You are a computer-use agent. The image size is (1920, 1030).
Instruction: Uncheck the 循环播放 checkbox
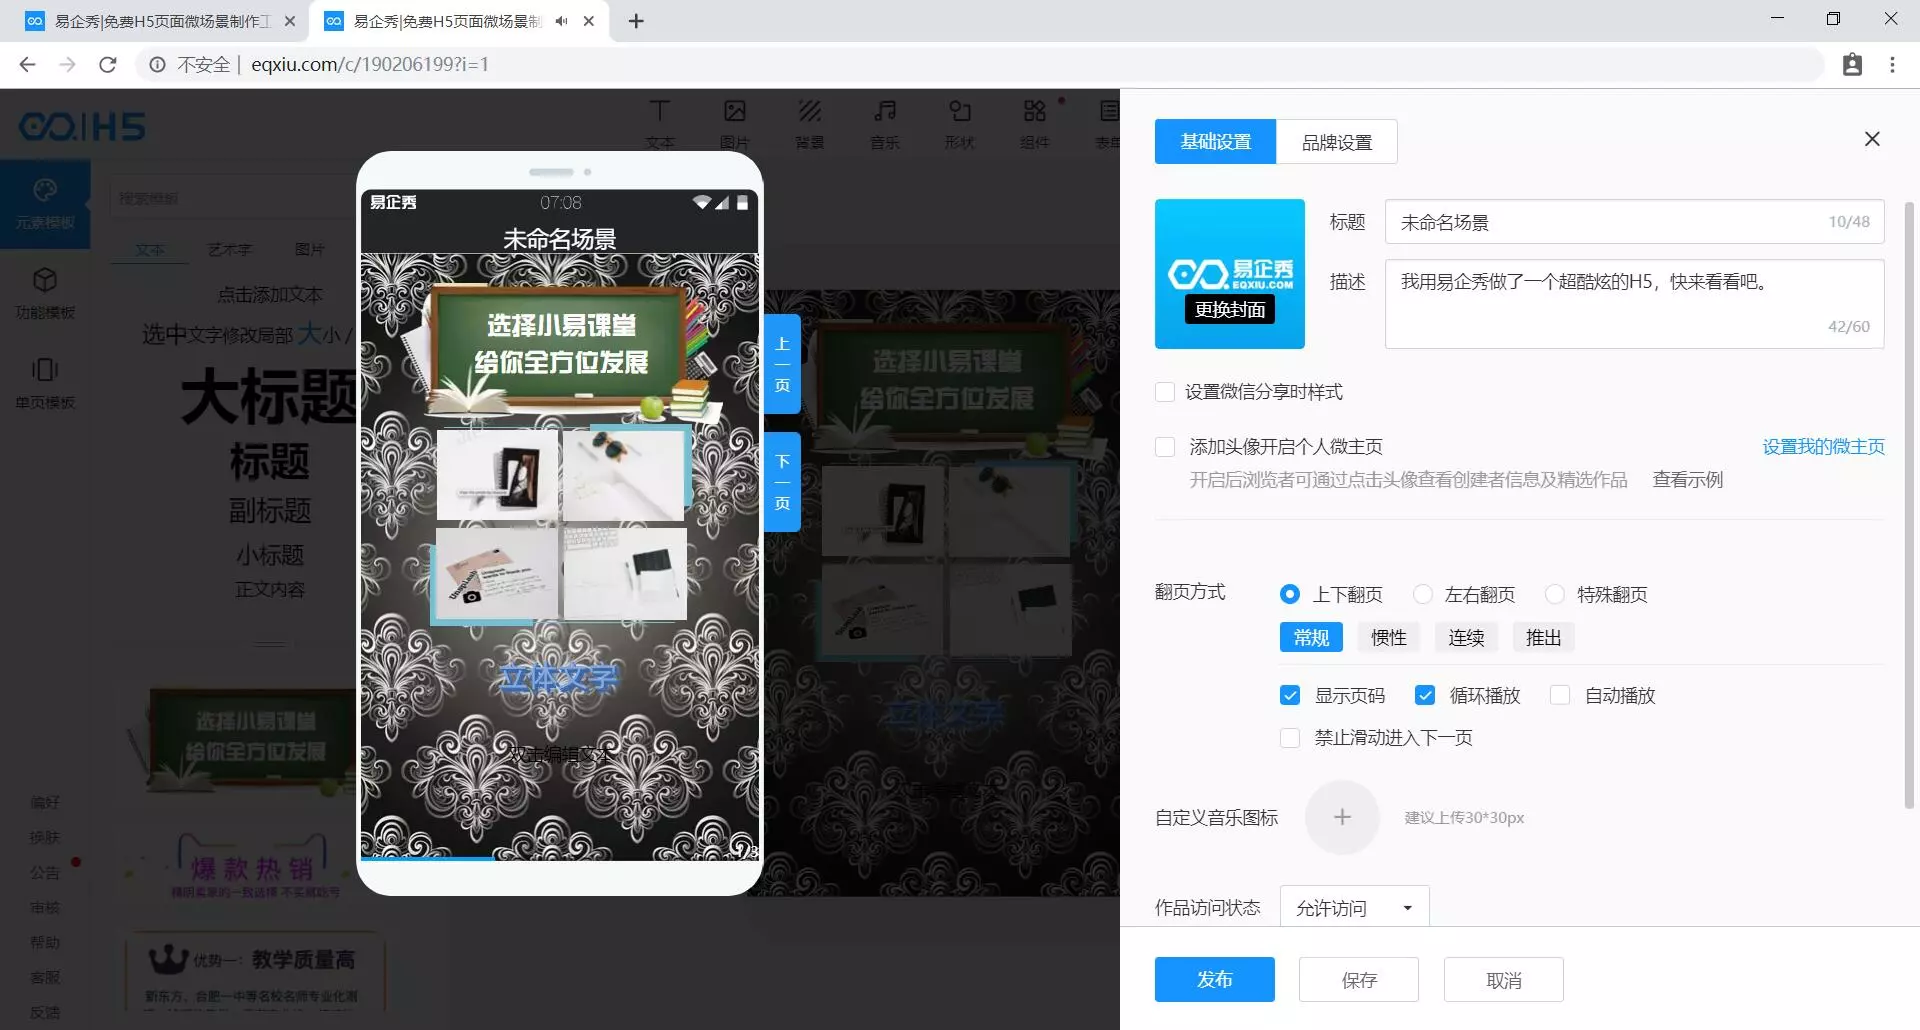1425,695
